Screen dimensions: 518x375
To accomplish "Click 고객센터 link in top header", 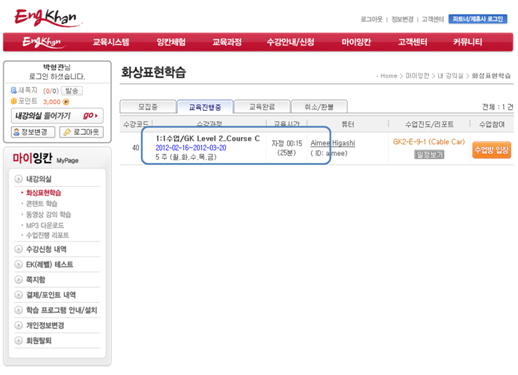I will (x=433, y=19).
